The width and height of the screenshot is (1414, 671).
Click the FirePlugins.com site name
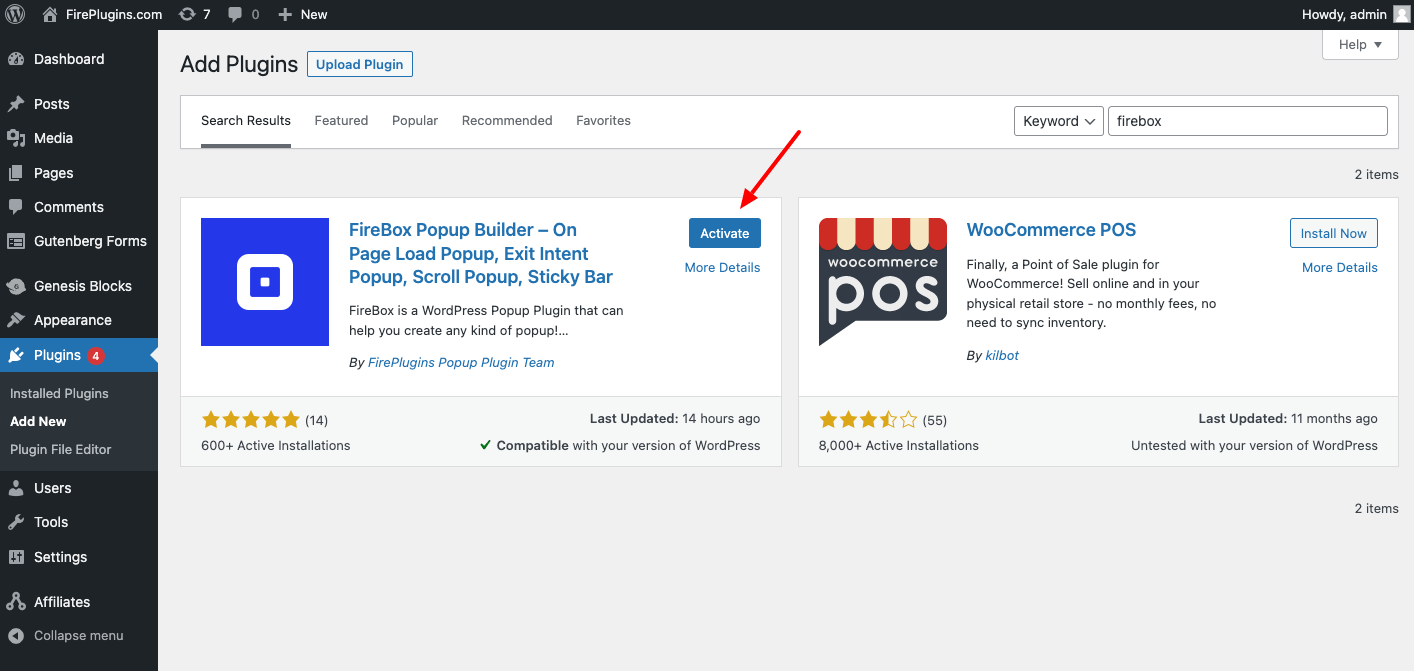tap(115, 14)
